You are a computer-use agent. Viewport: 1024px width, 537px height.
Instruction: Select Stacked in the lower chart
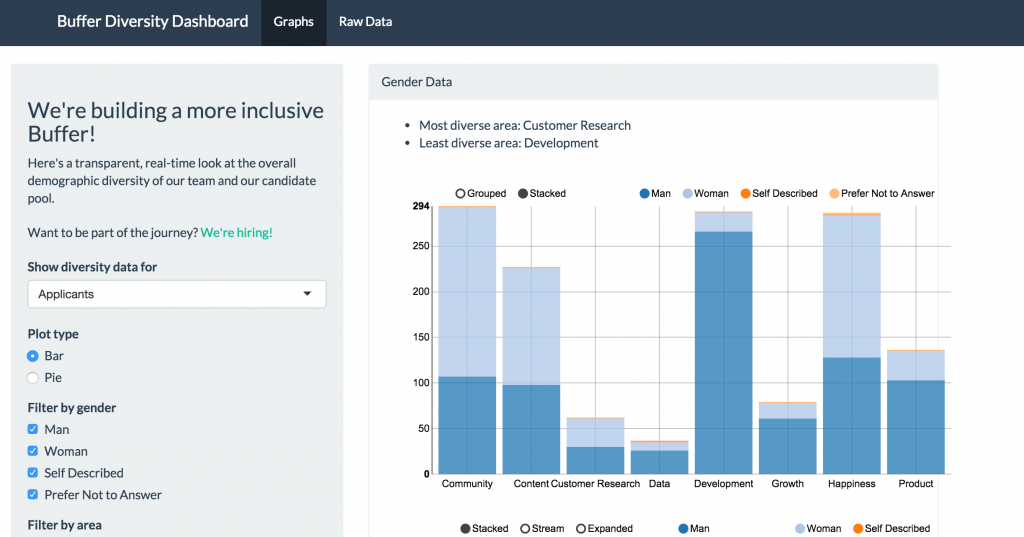pyautogui.click(x=485, y=529)
